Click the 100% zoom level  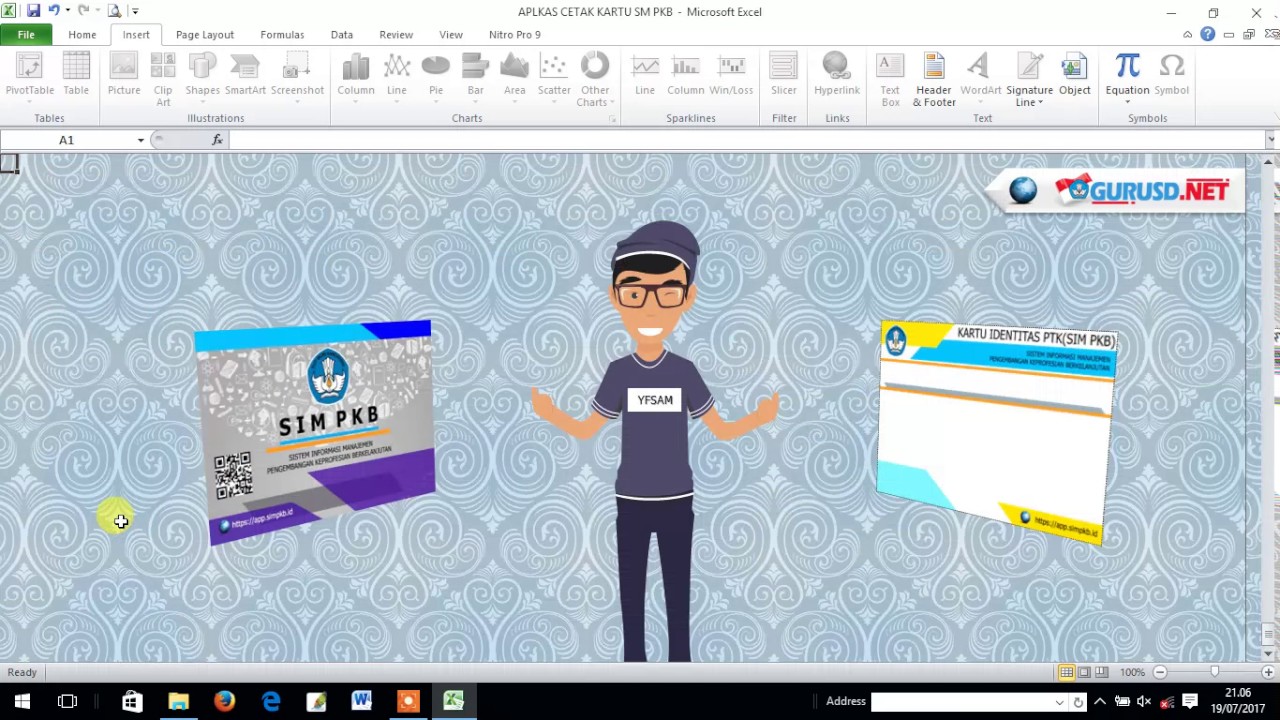click(1132, 672)
